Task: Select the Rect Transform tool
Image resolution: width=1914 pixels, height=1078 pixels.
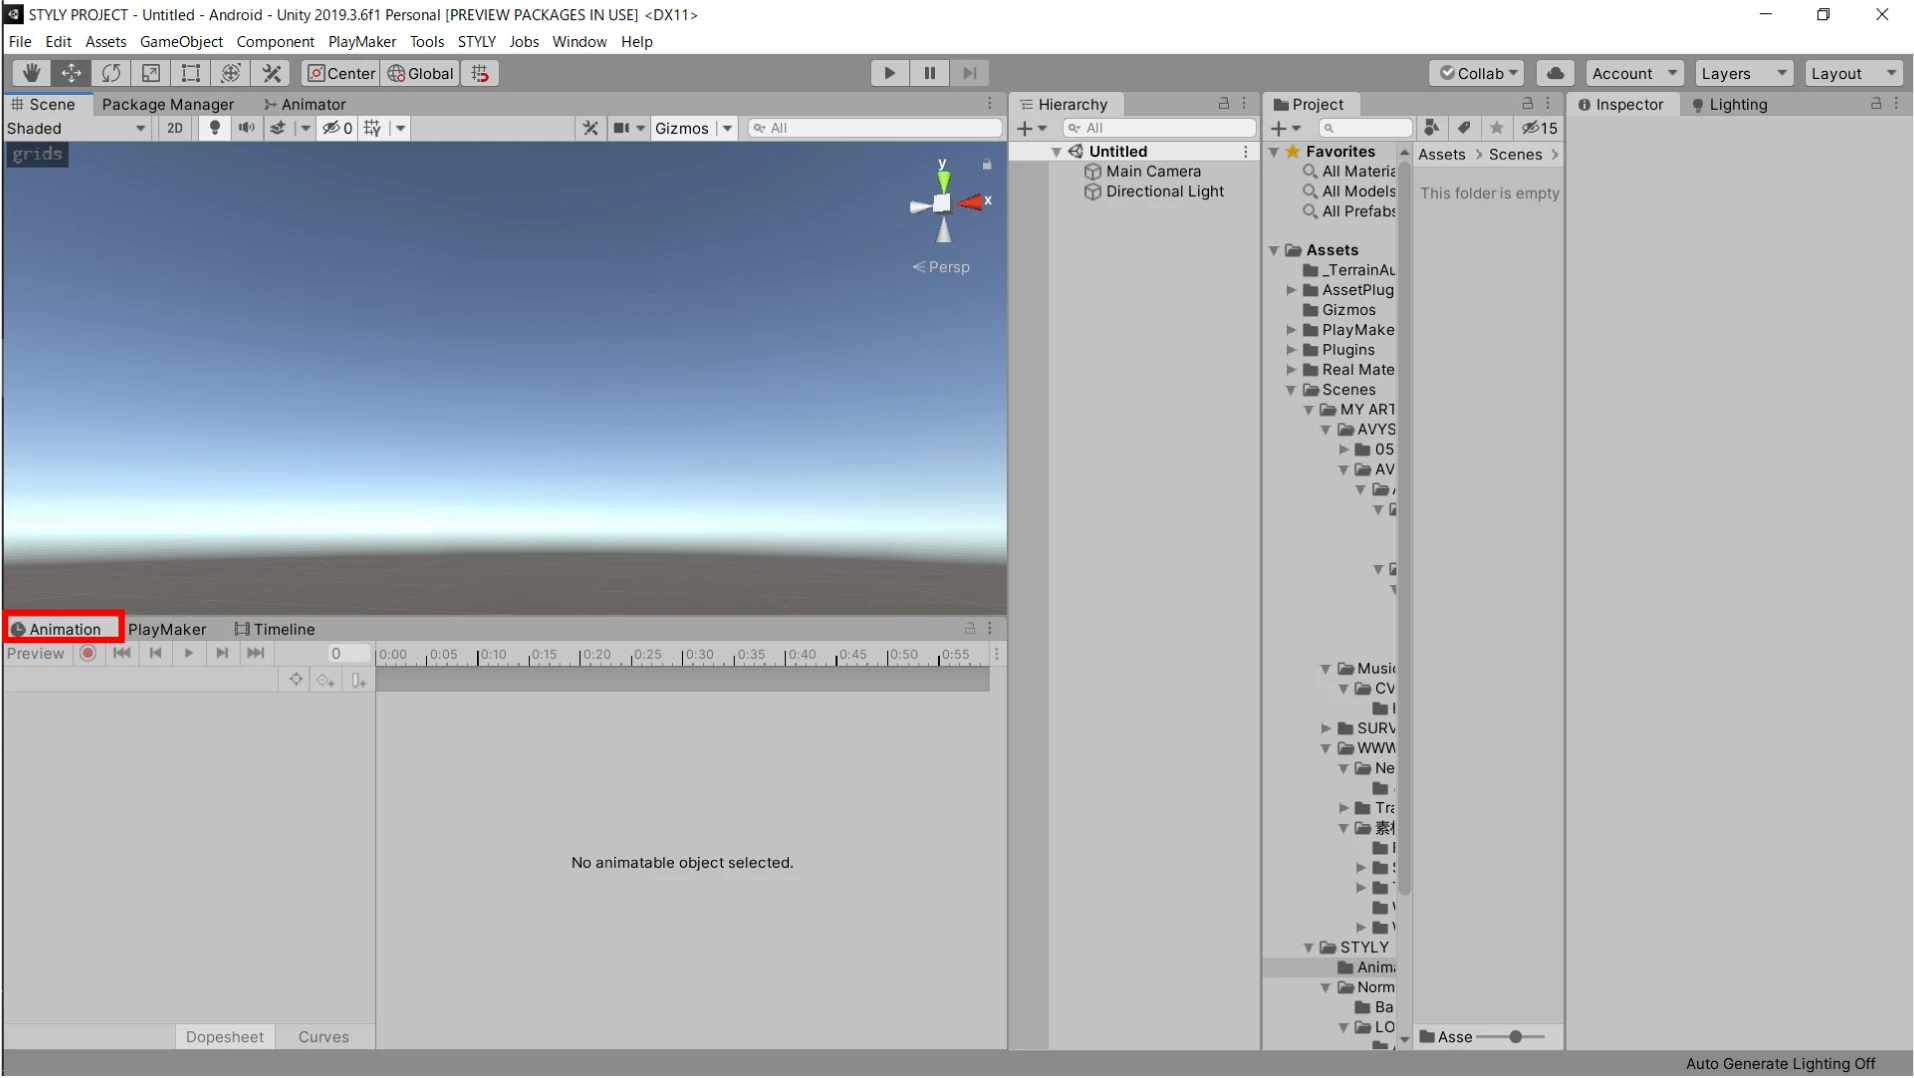Action: tap(191, 73)
